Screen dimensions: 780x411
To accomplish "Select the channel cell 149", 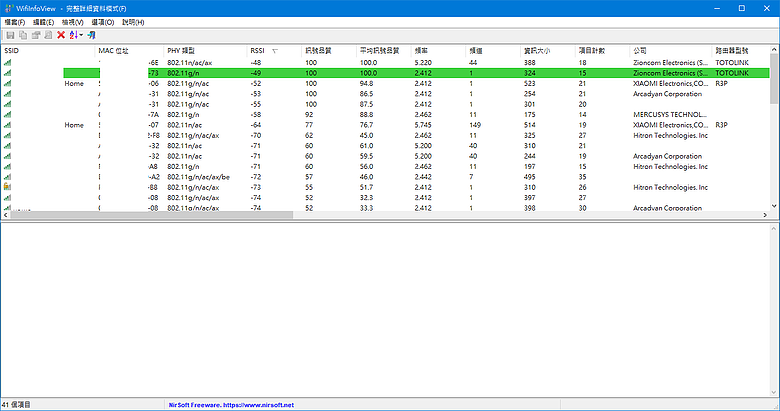I will pyautogui.click(x=475, y=125).
